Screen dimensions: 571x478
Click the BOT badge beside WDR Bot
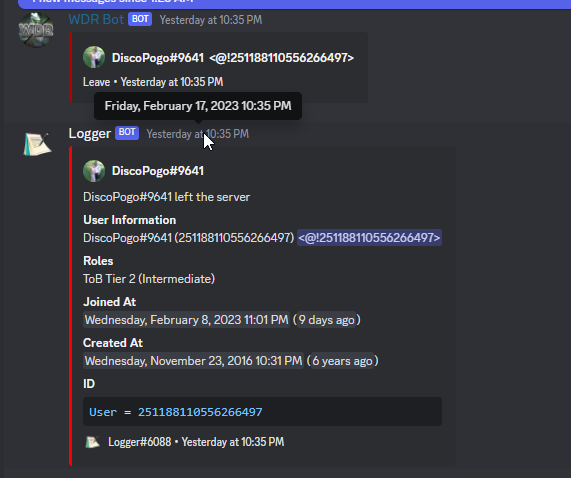click(x=140, y=19)
